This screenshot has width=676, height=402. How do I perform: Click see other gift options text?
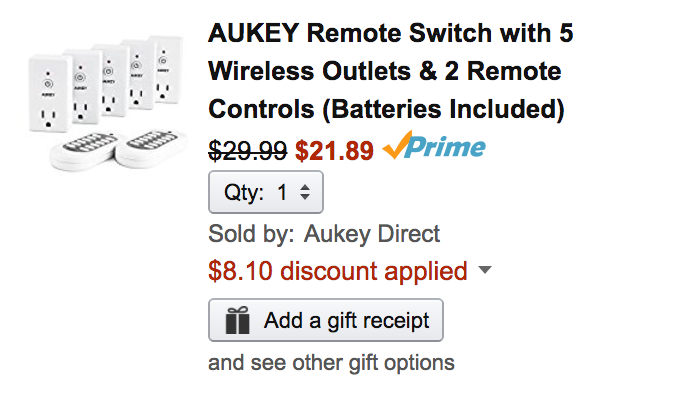point(331,362)
